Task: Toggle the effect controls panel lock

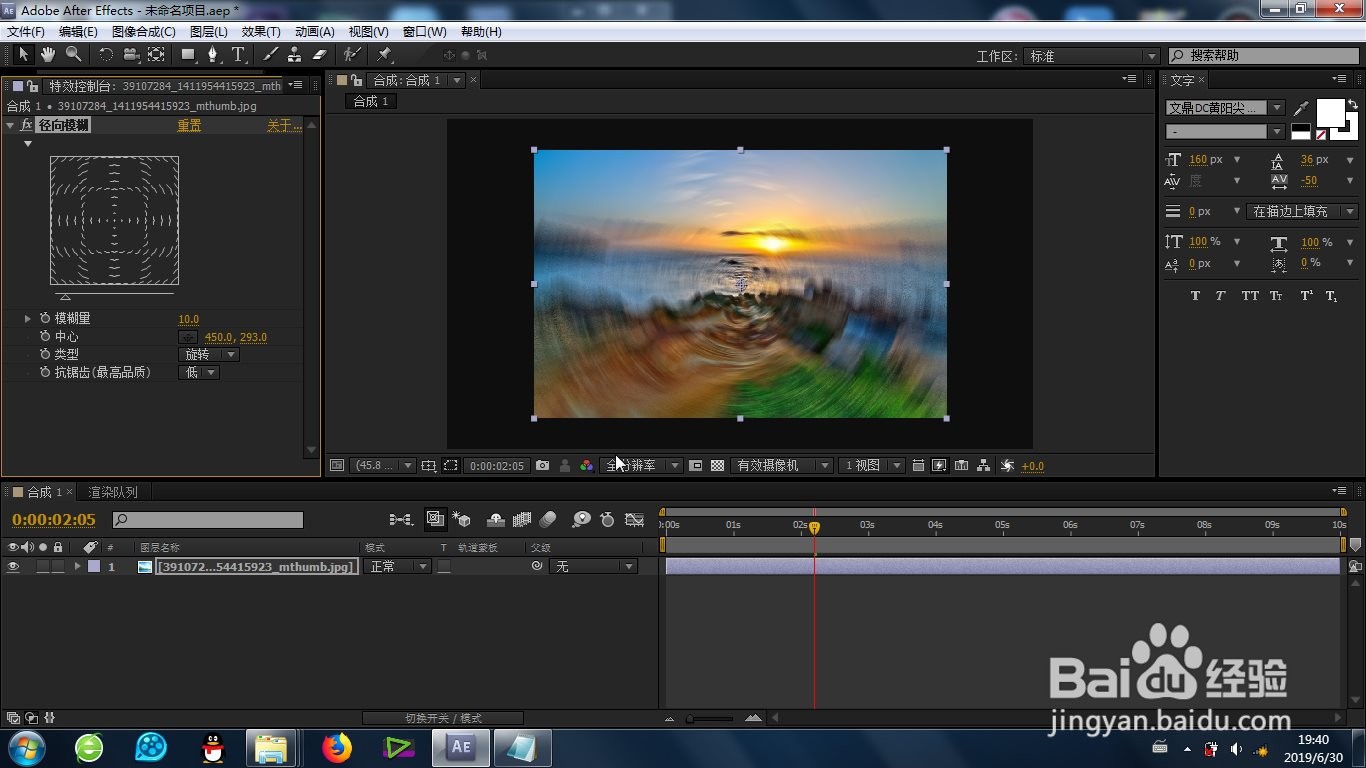Action: tap(33, 86)
